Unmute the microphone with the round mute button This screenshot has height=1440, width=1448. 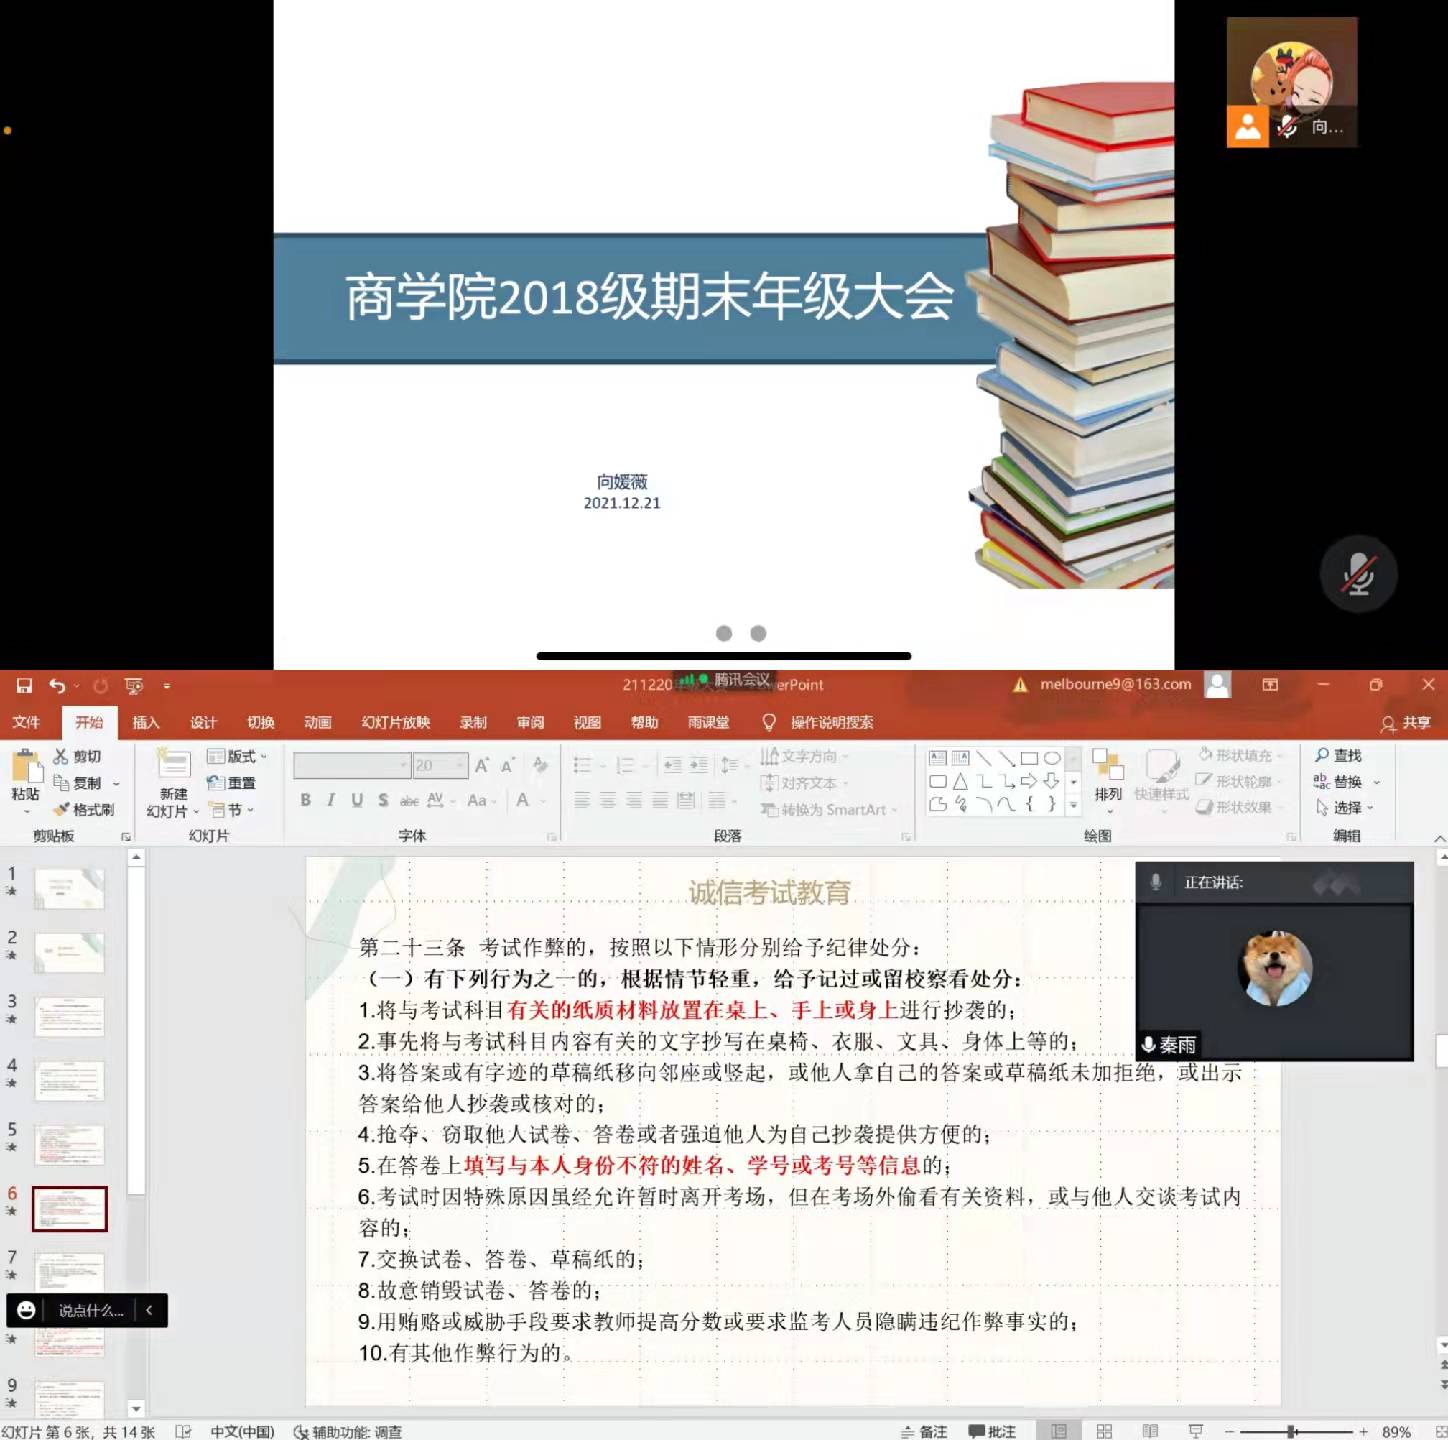(x=1357, y=575)
